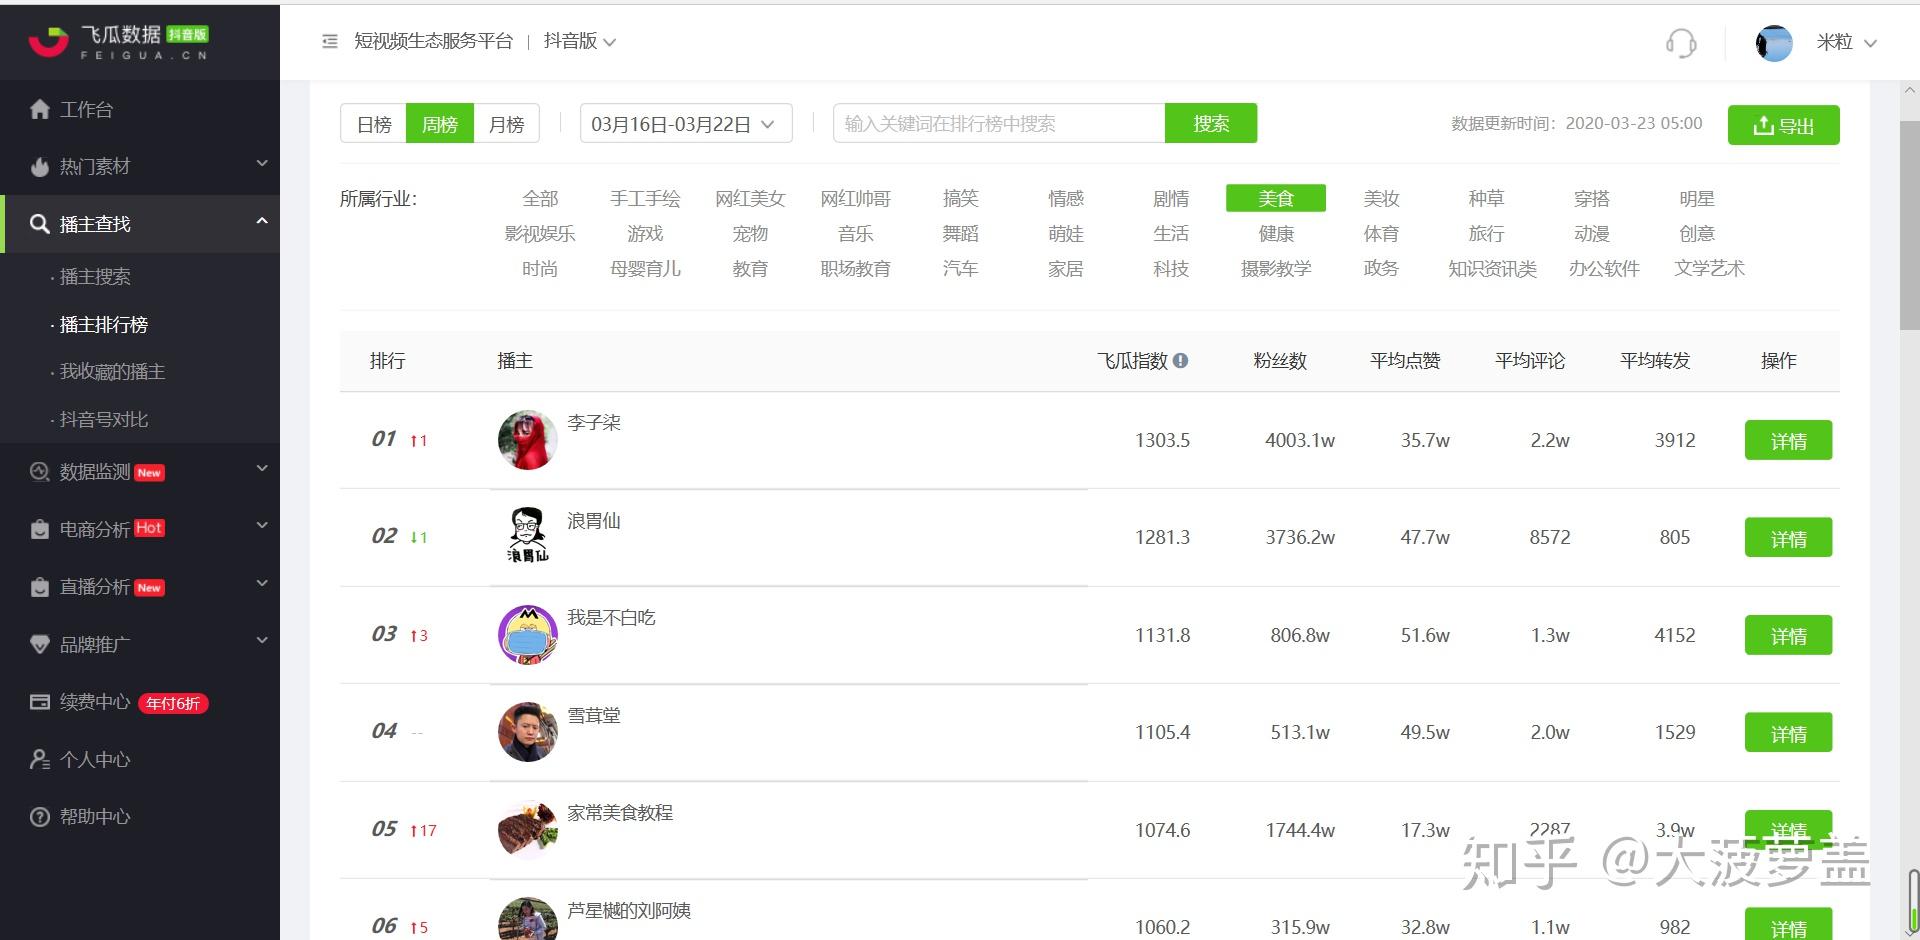Click the 个人中心 person icon

[x=40, y=760]
